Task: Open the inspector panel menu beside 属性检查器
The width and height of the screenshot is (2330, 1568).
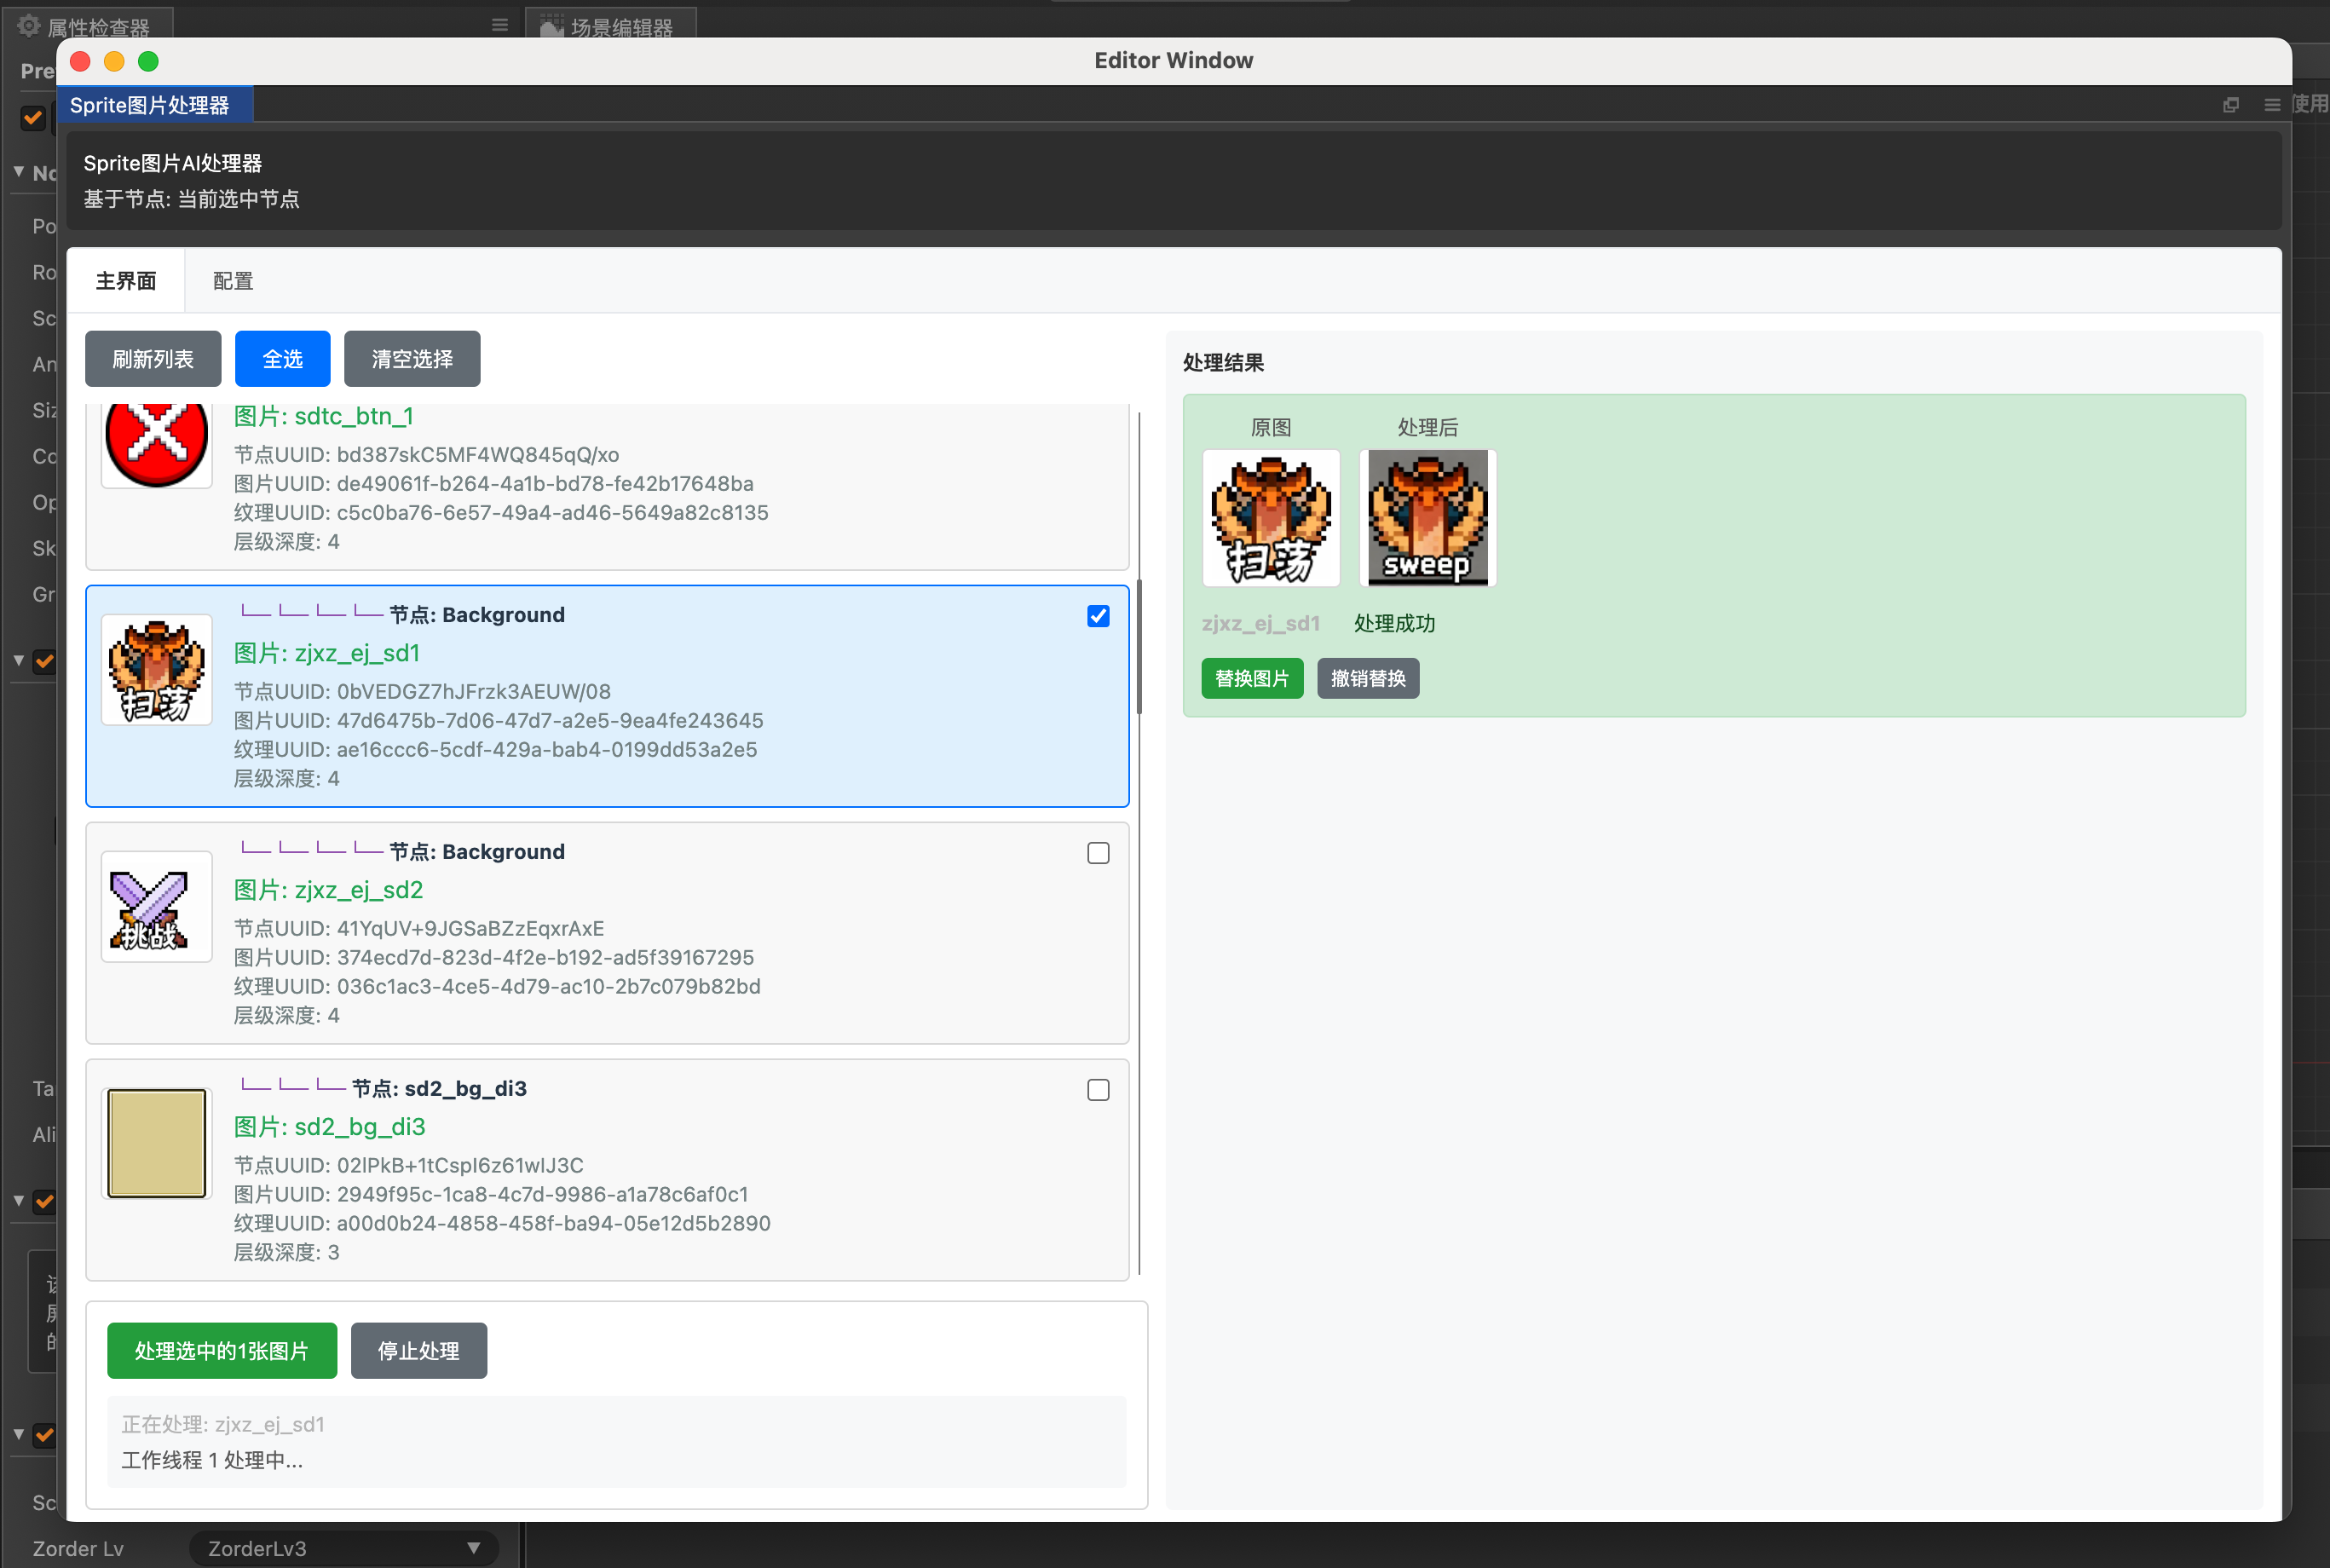Action: click(500, 26)
